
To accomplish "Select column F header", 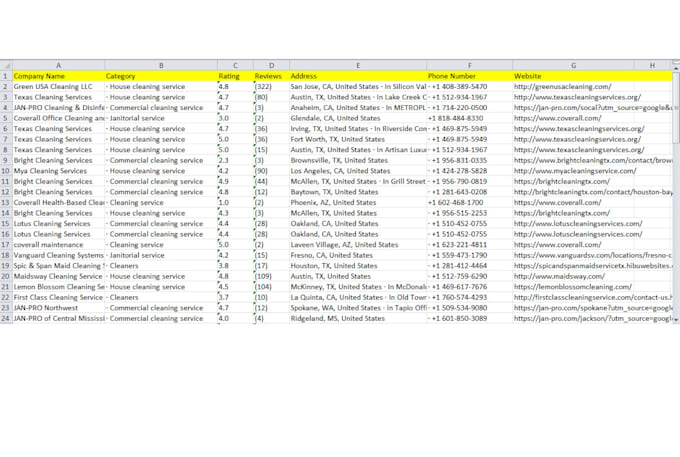I will click(x=470, y=65).
